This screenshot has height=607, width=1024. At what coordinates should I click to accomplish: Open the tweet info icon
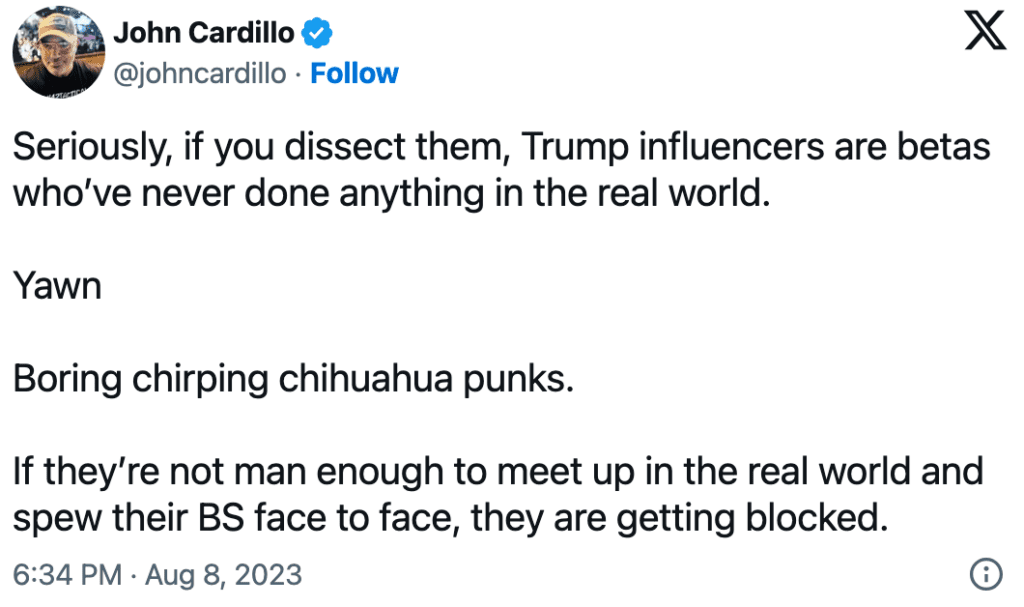pos(986,574)
